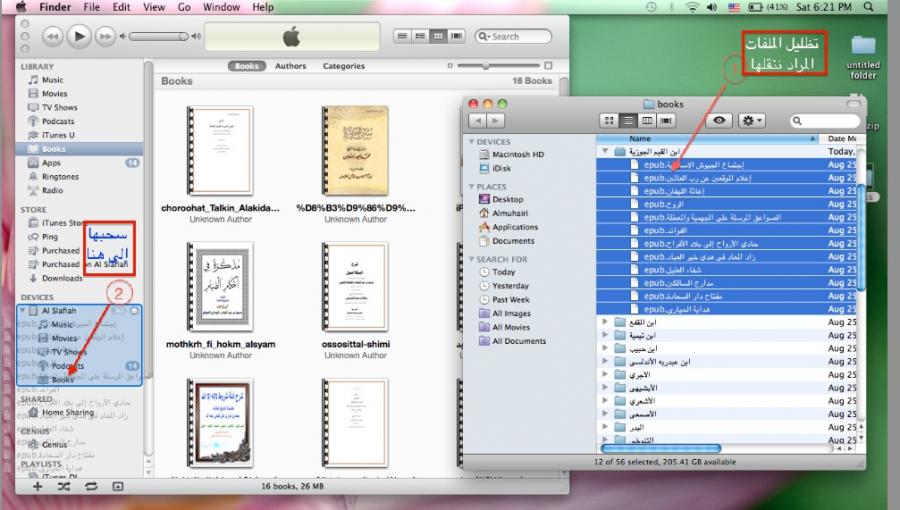The height and width of the screenshot is (510, 900).
Task: Click the choroohat_Talkin book cover thumbnail
Action: click(218, 150)
